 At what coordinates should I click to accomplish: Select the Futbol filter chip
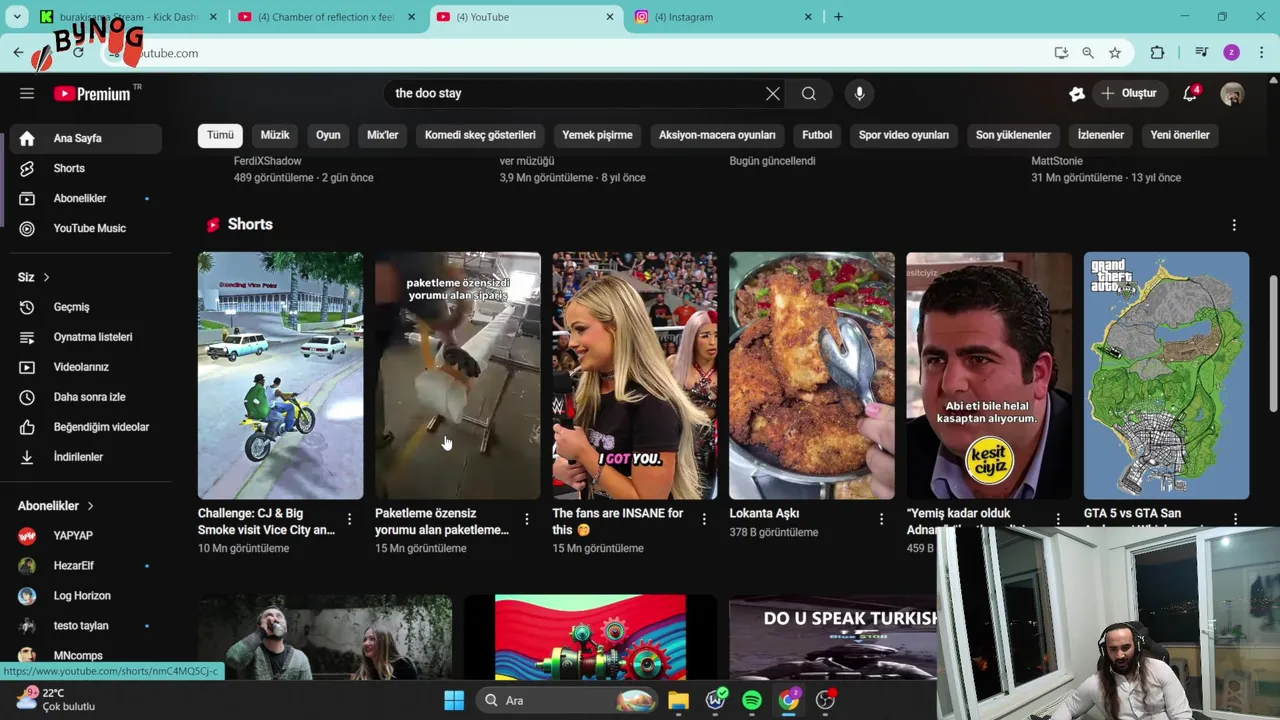[817, 135]
